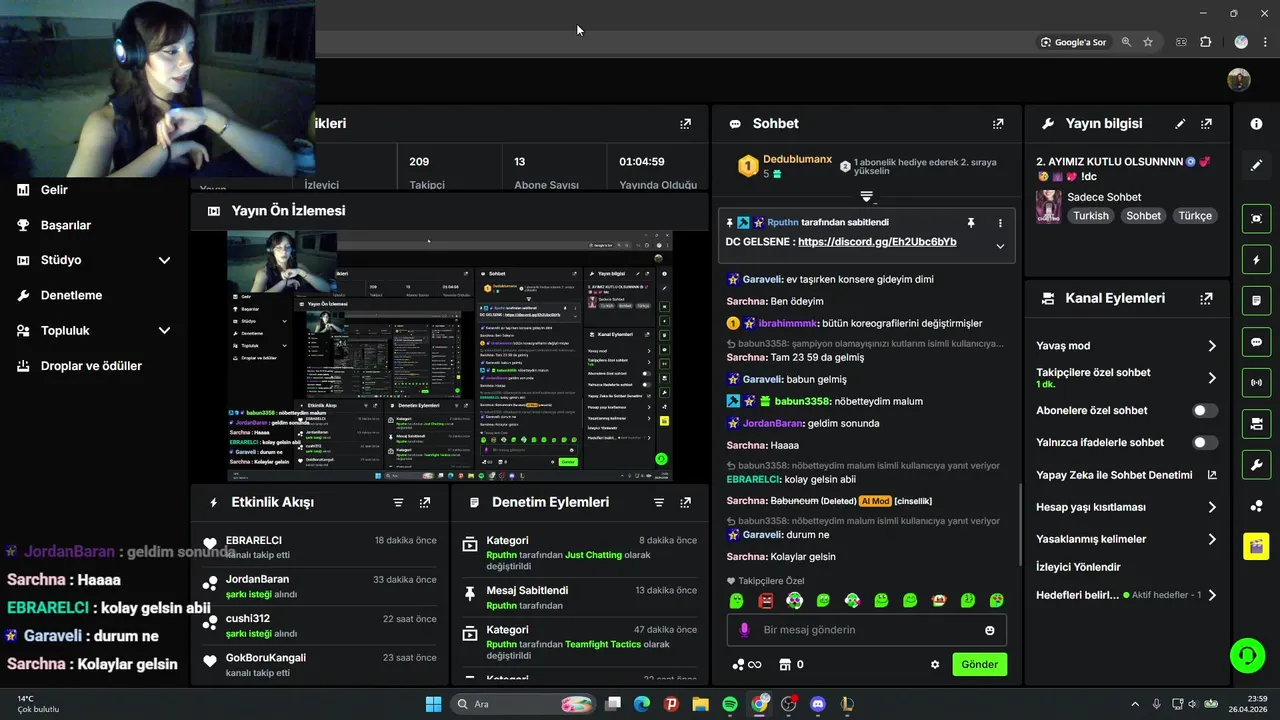
Task: Filter the Denetim Eylemleri list
Action: click(x=659, y=502)
